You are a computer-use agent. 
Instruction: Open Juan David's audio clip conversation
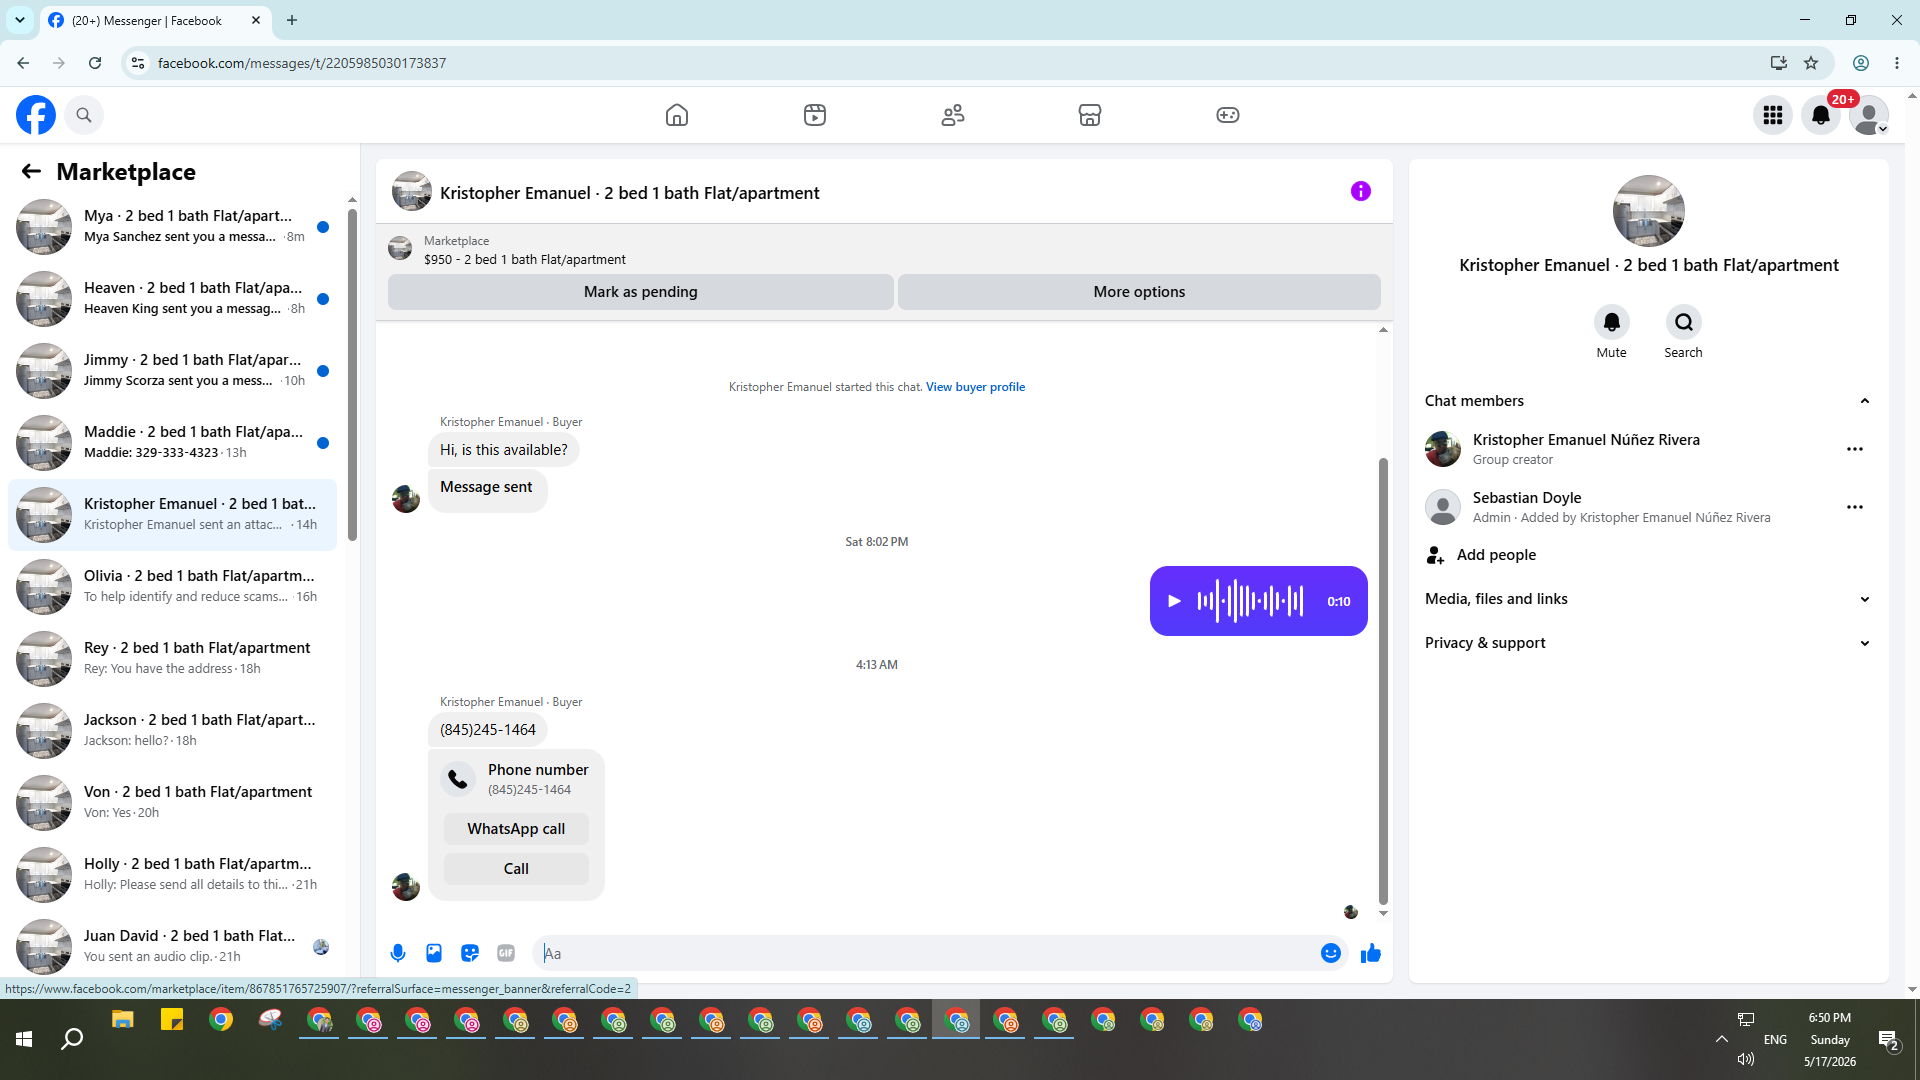tap(172, 947)
